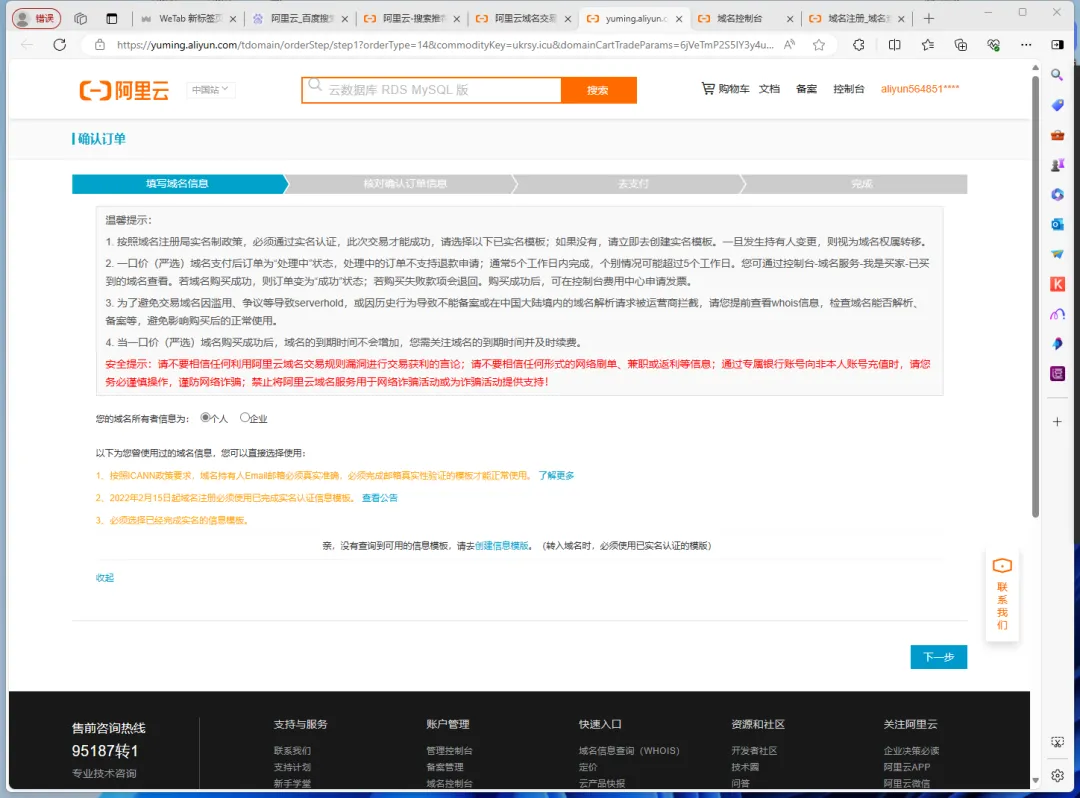Open footer link 支持计划
1080x798 pixels.
point(292,767)
